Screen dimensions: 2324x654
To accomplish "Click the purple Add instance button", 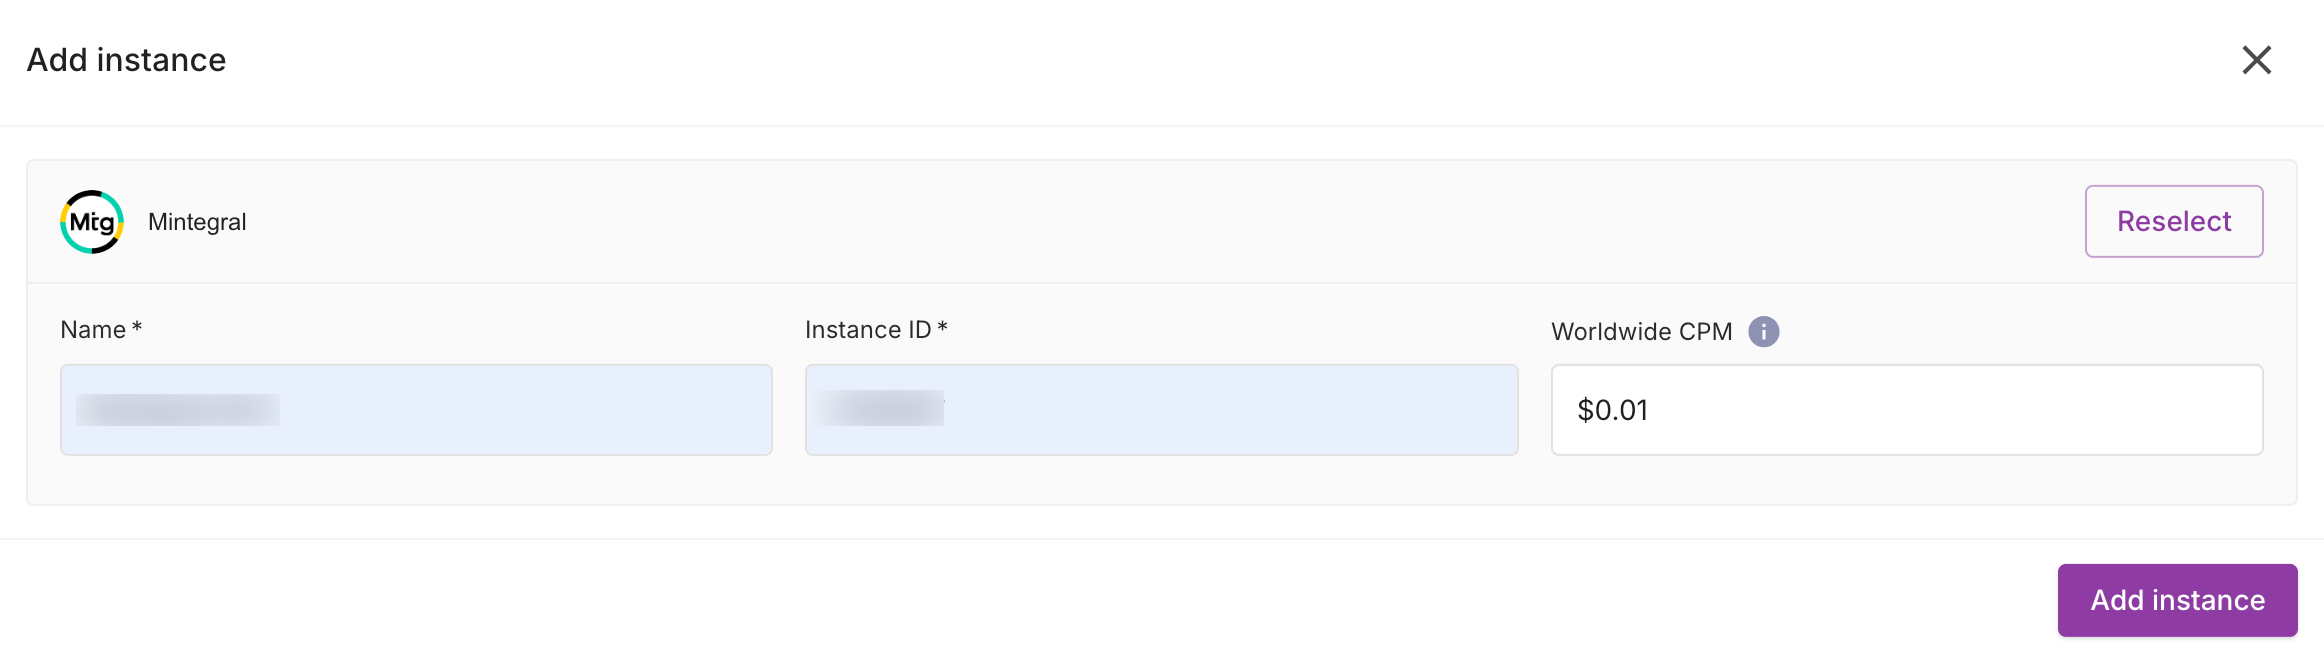I will pyautogui.click(x=2177, y=600).
